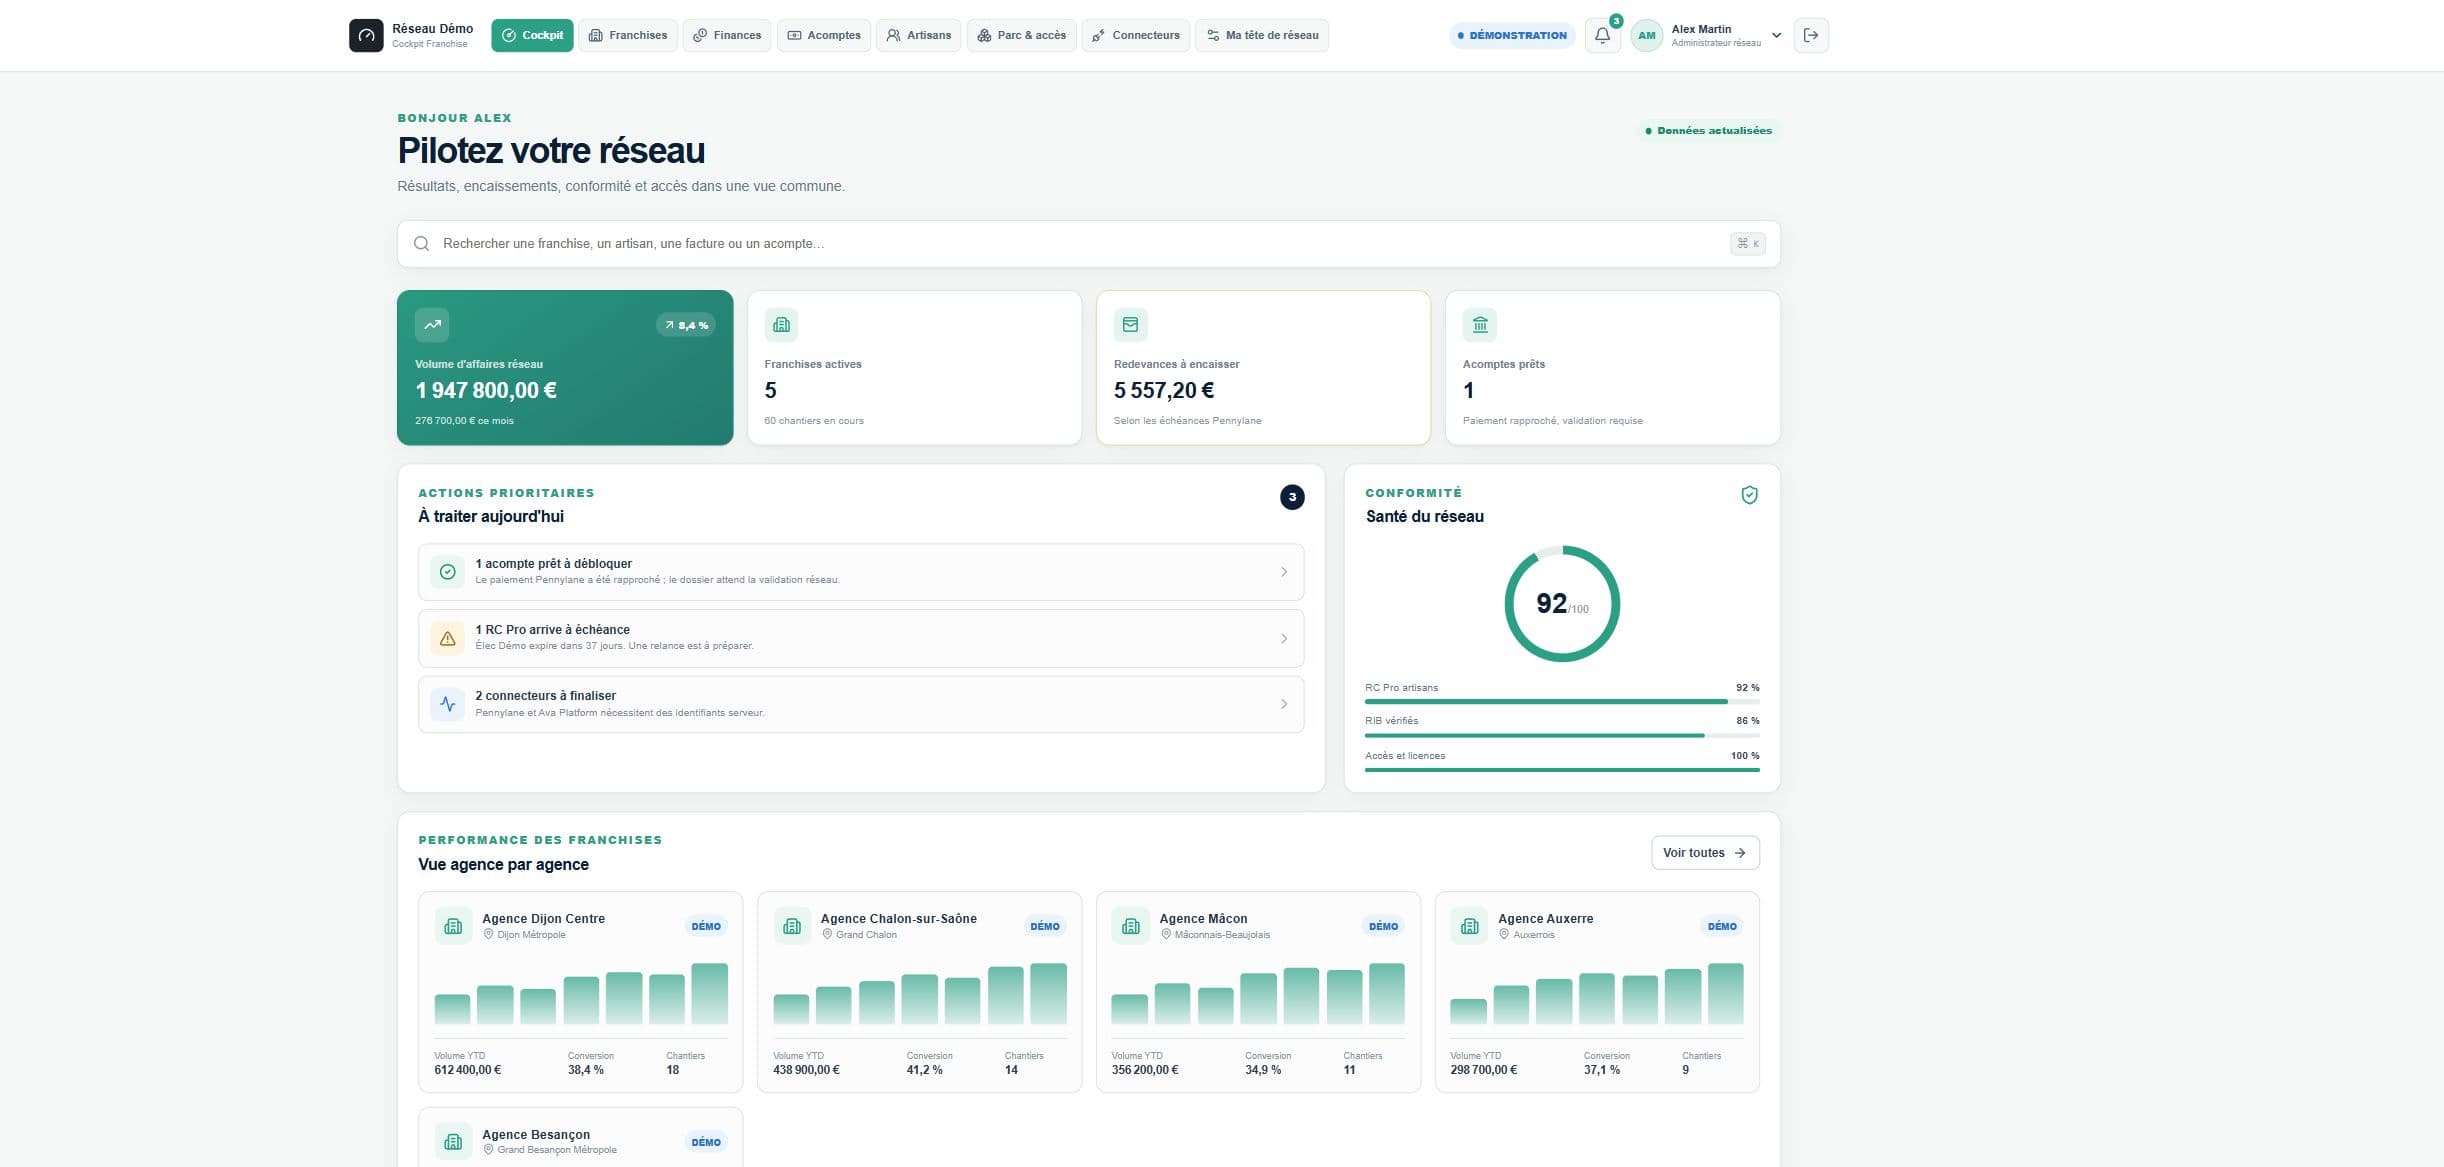
Task: Click the DÉMO badge on Agence Auxerre
Action: tap(1722, 926)
